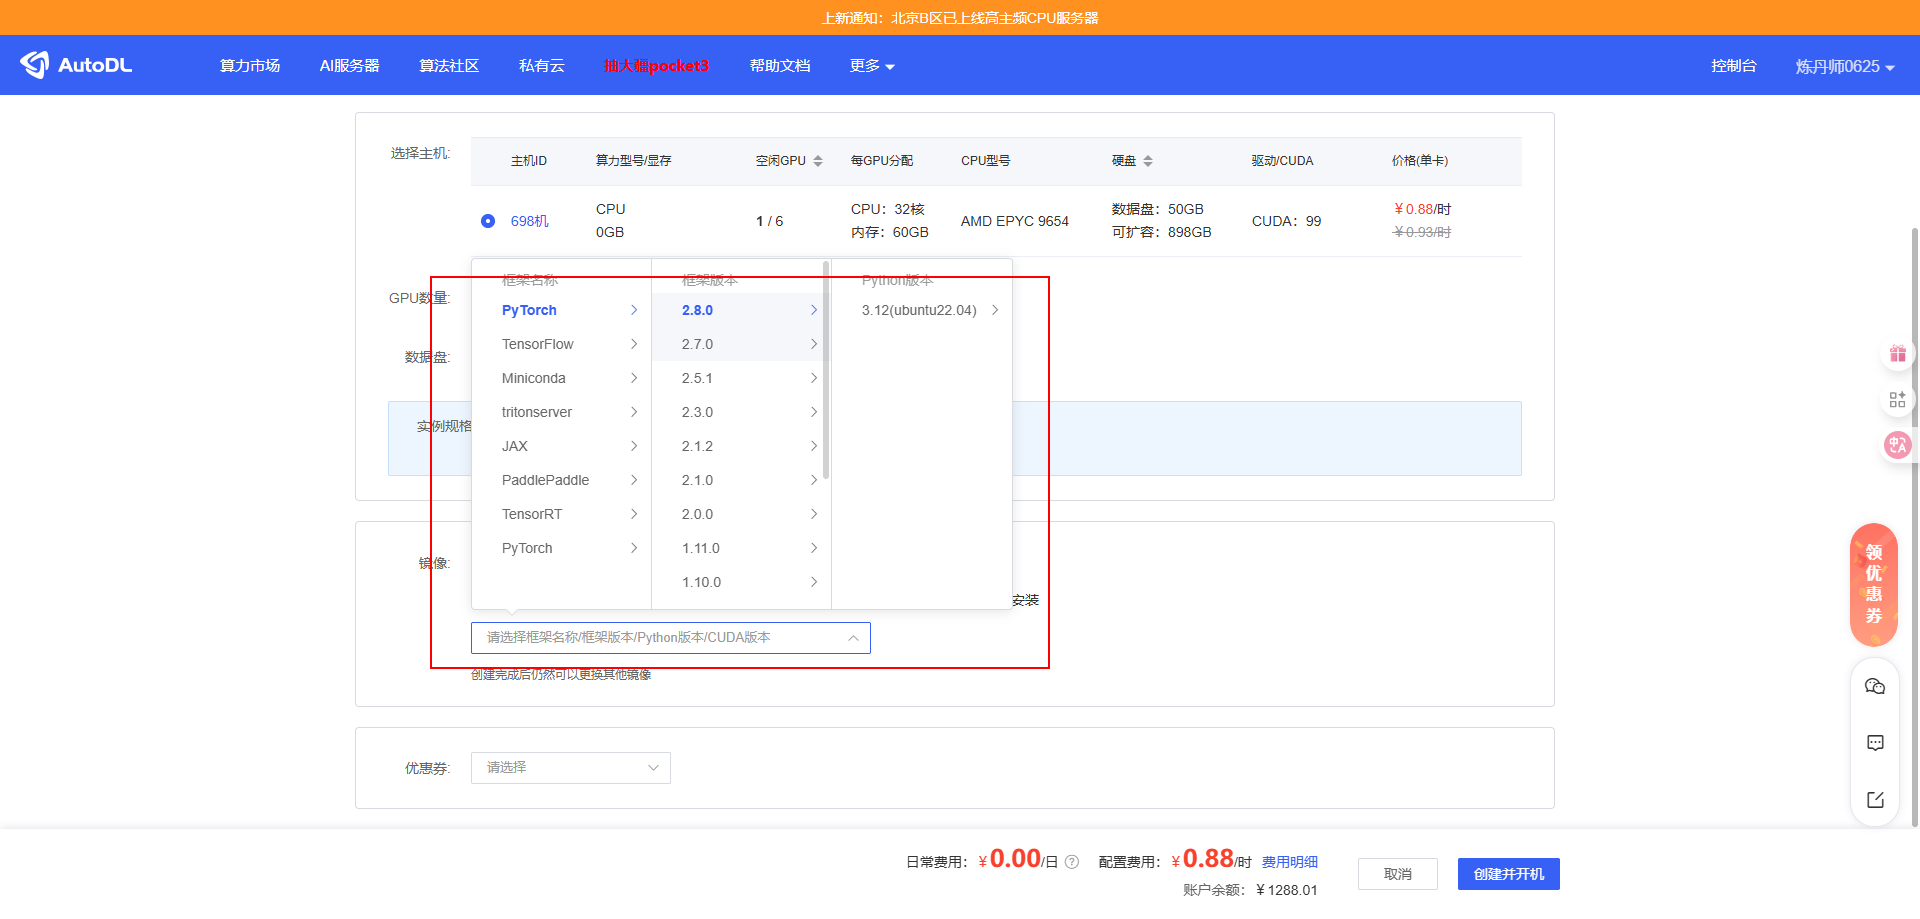The image size is (1920, 919).
Task: Click the 创建并开机 create button
Action: pos(1509,874)
